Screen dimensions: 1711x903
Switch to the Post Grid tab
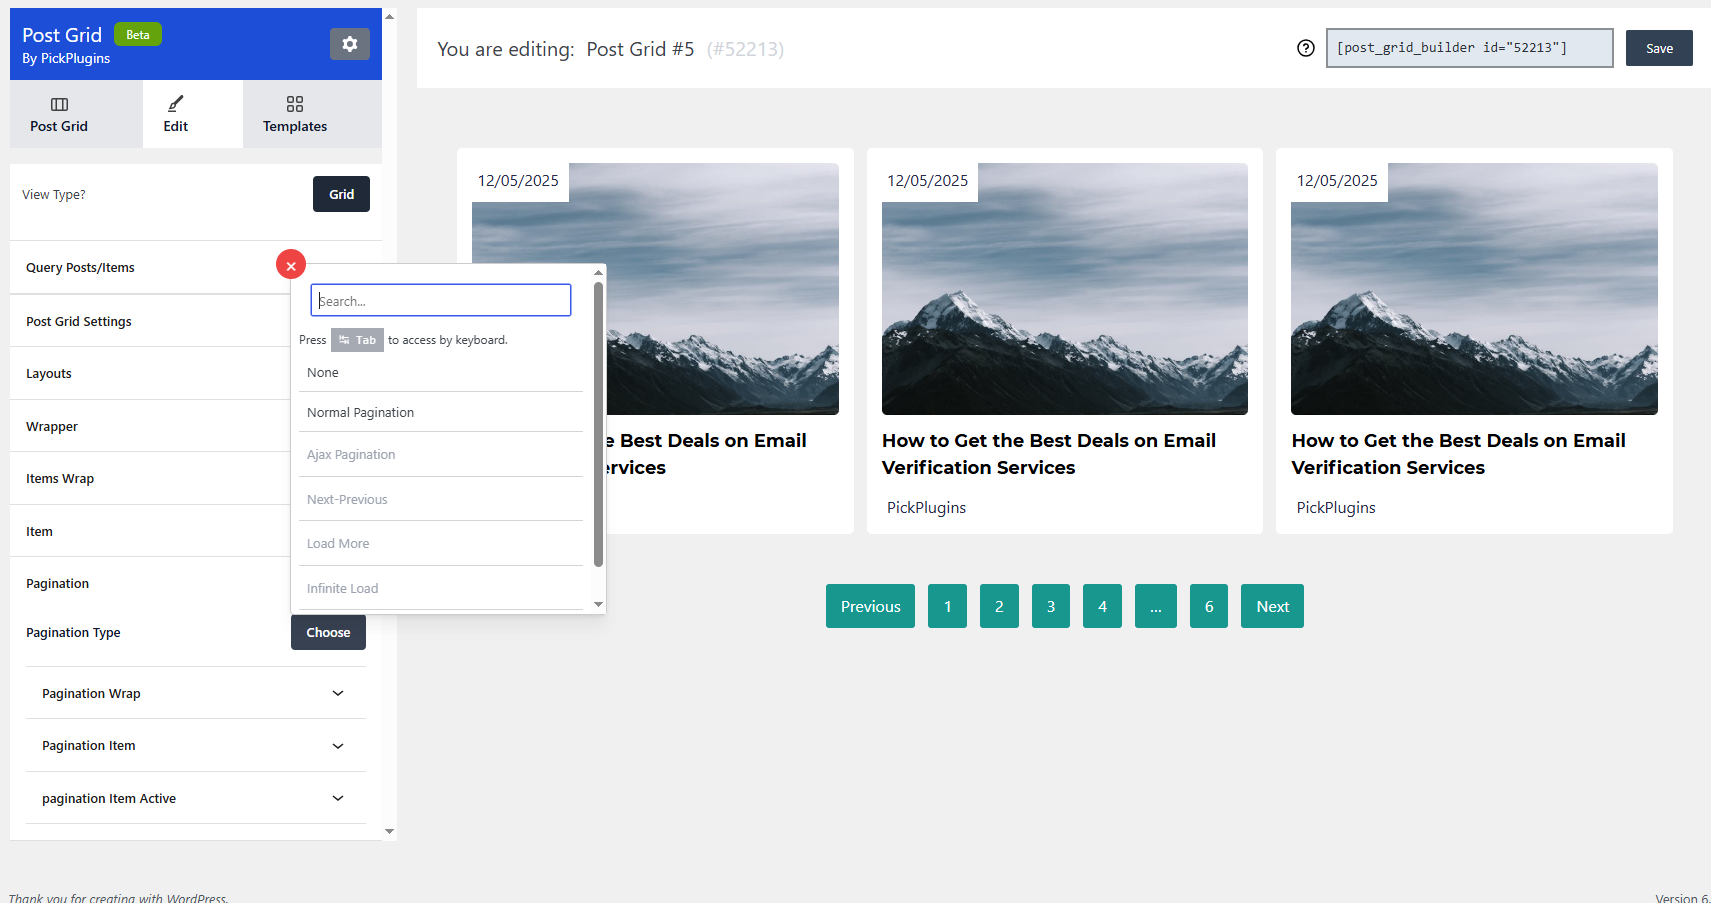(59, 114)
